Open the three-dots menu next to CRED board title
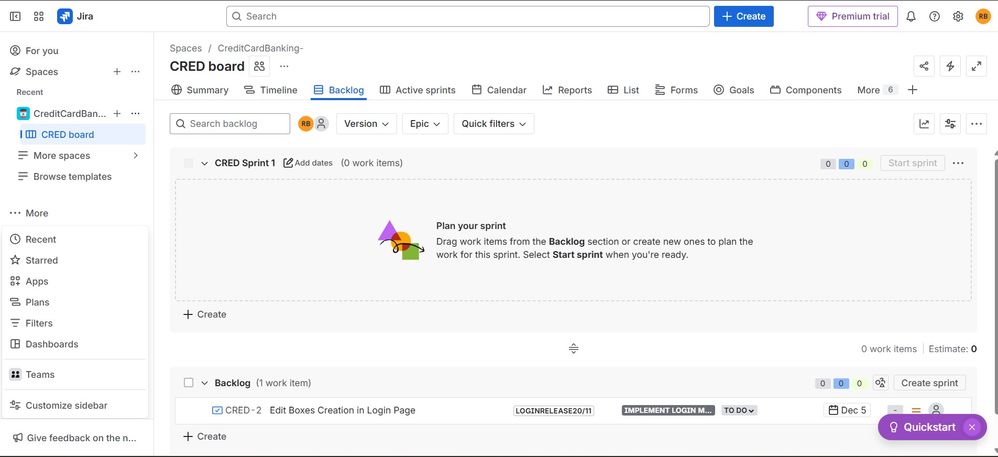The image size is (998, 457). tap(284, 66)
